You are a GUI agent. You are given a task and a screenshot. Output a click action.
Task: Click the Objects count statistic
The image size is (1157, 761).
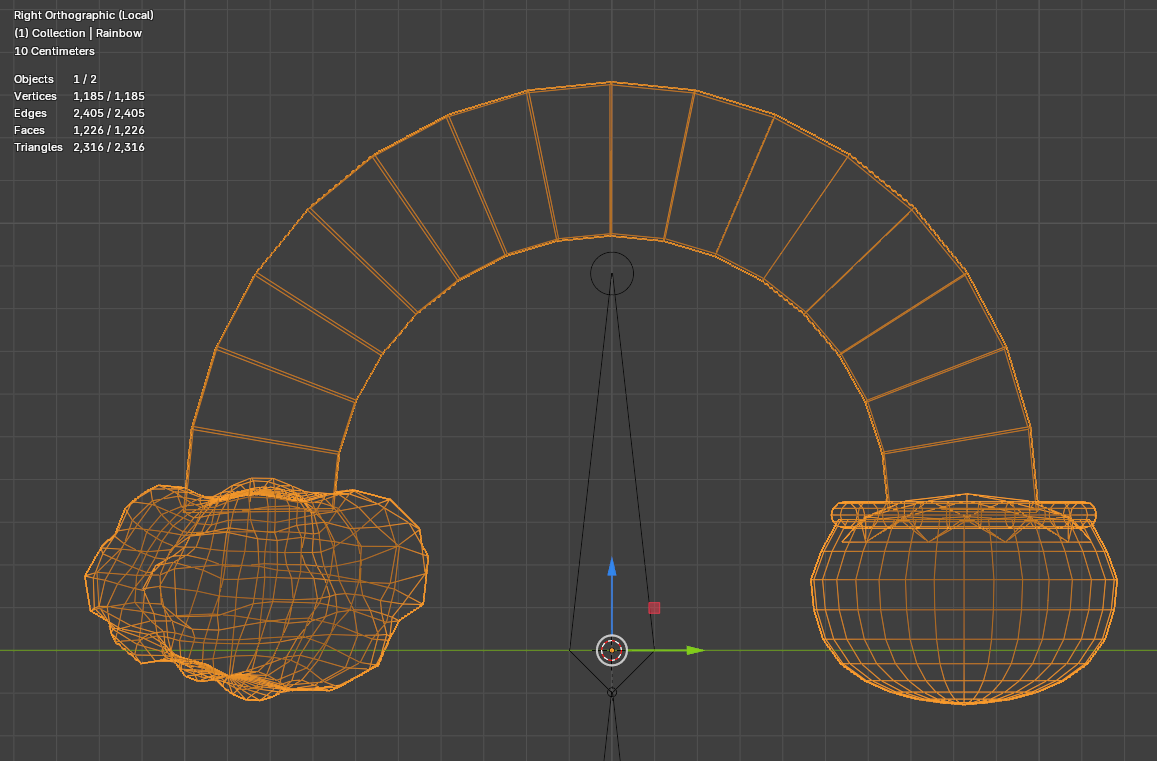click(55, 79)
